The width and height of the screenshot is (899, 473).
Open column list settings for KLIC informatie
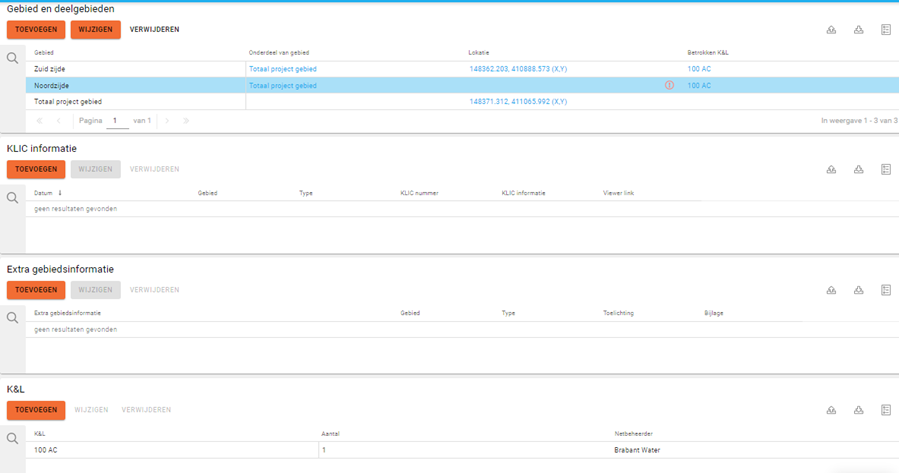[x=886, y=170]
